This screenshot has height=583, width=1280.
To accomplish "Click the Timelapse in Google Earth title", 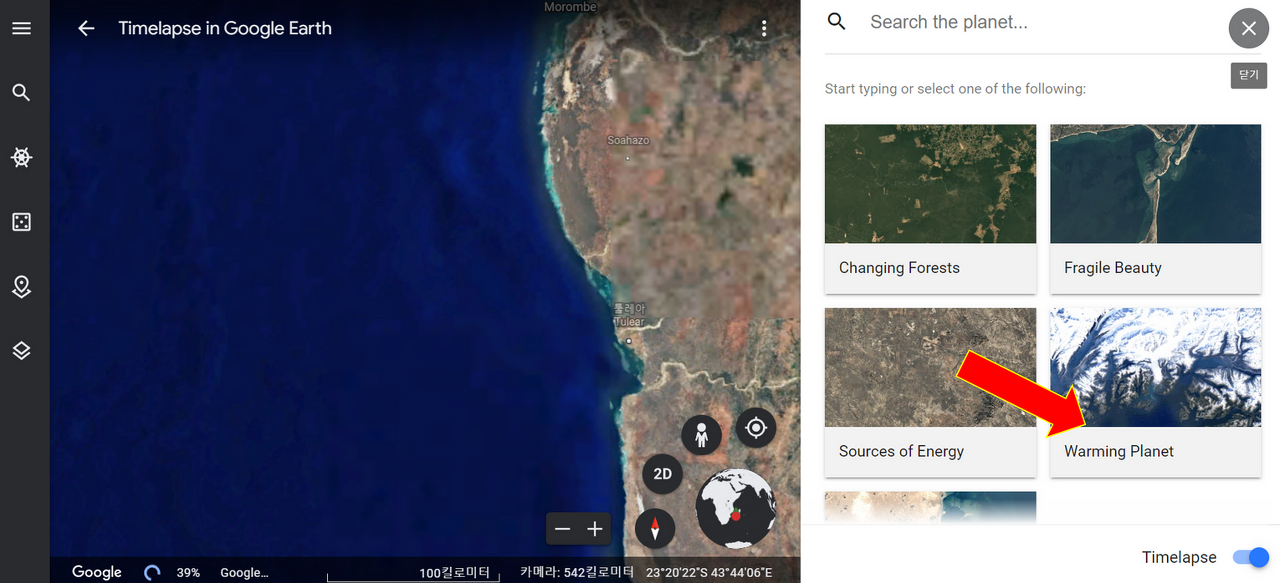I will (225, 28).
